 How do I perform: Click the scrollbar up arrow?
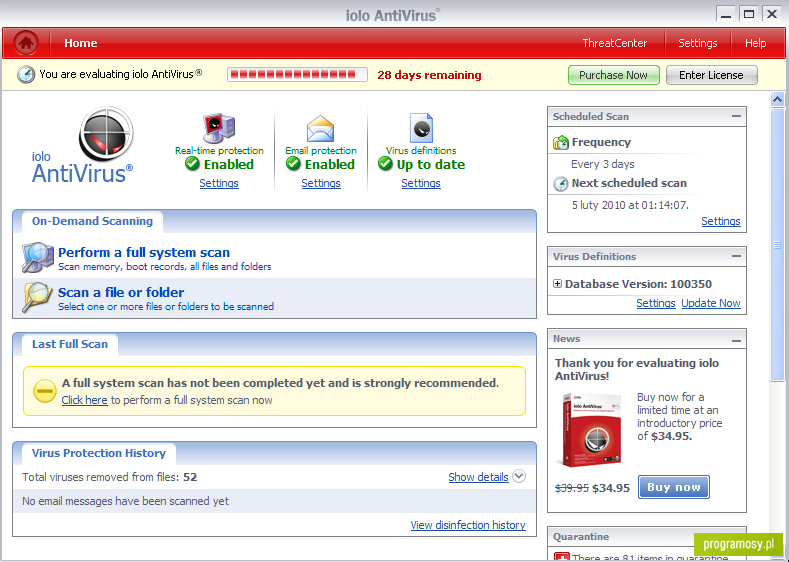click(x=777, y=100)
